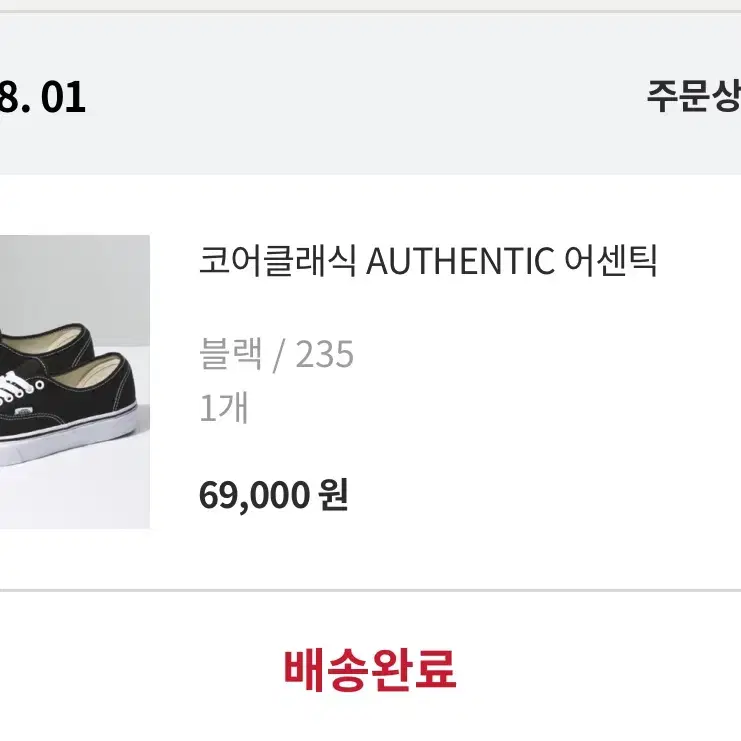The width and height of the screenshot is (741, 741).
Task: Open product title 코어클래식 AUTHENTIC 어센틱
Action: point(428,260)
